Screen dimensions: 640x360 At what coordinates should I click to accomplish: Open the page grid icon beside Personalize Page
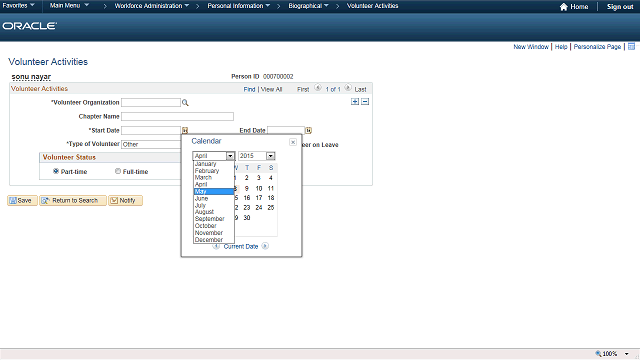(x=631, y=47)
